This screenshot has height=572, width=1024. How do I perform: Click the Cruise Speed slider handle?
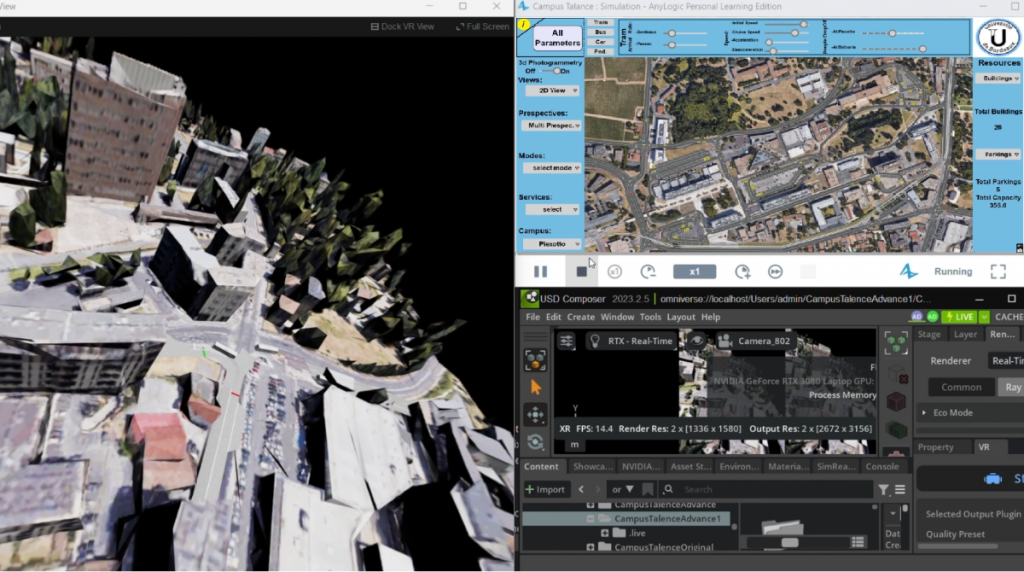795,32
